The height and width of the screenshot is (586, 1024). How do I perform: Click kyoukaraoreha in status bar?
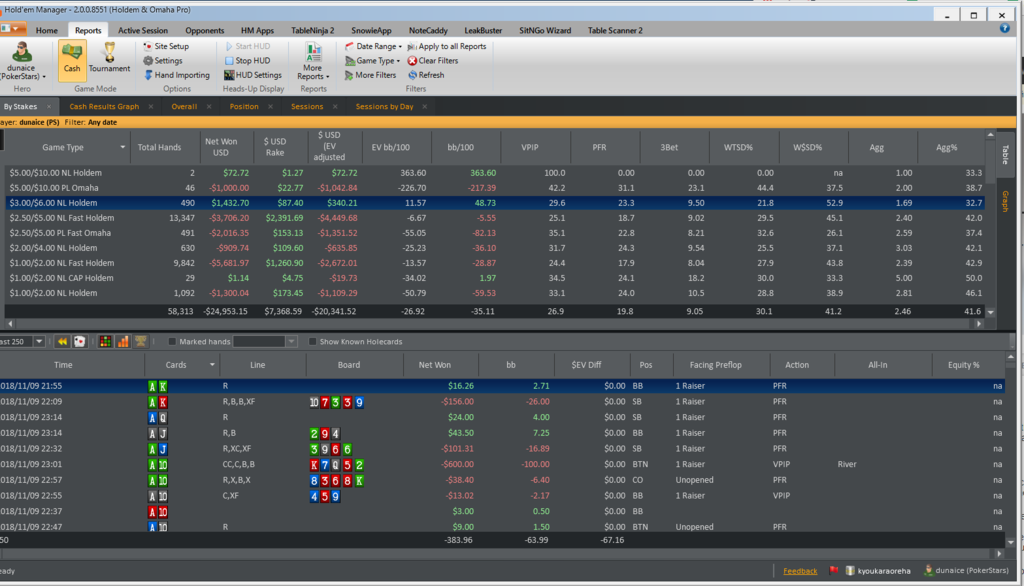point(884,571)
